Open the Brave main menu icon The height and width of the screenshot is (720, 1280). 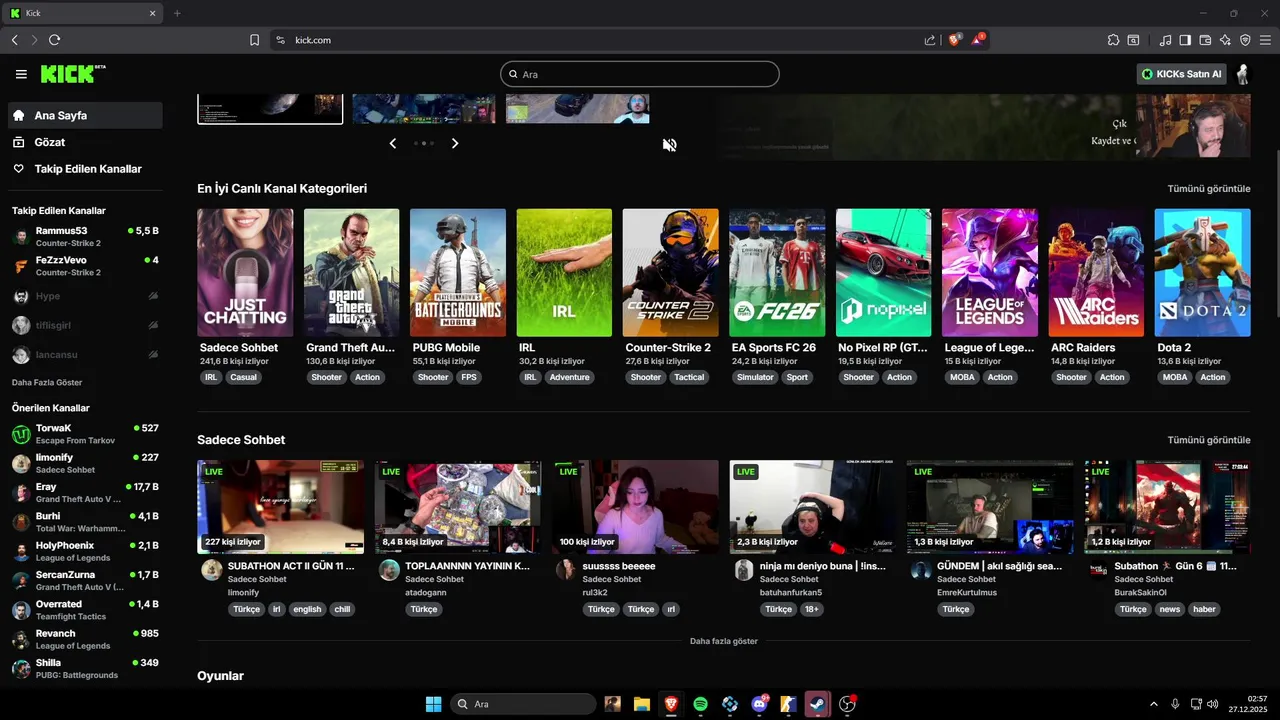(x=1265, y=40)
